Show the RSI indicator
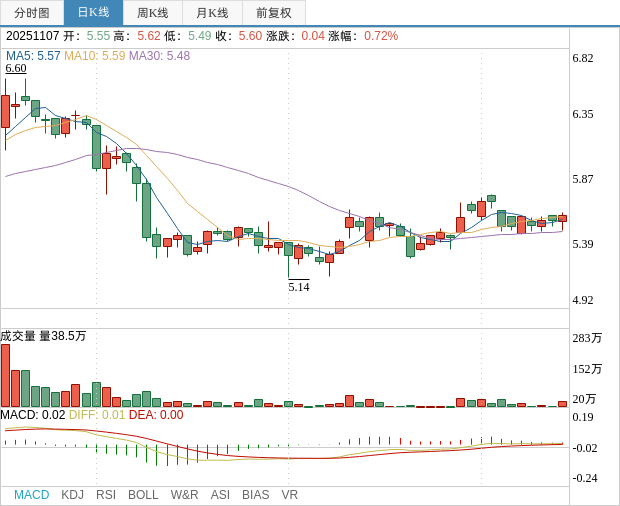The image size is (620, 506). tap(106, 495)
